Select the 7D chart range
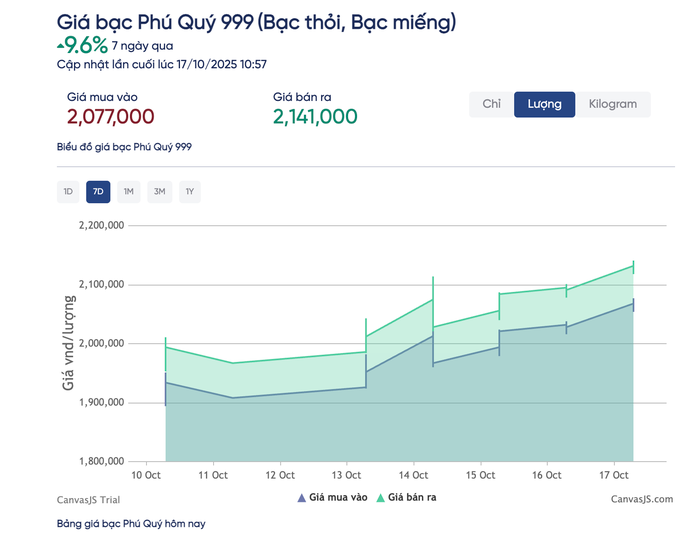Viewport: 698px width, 538px height. click(98, 191)
